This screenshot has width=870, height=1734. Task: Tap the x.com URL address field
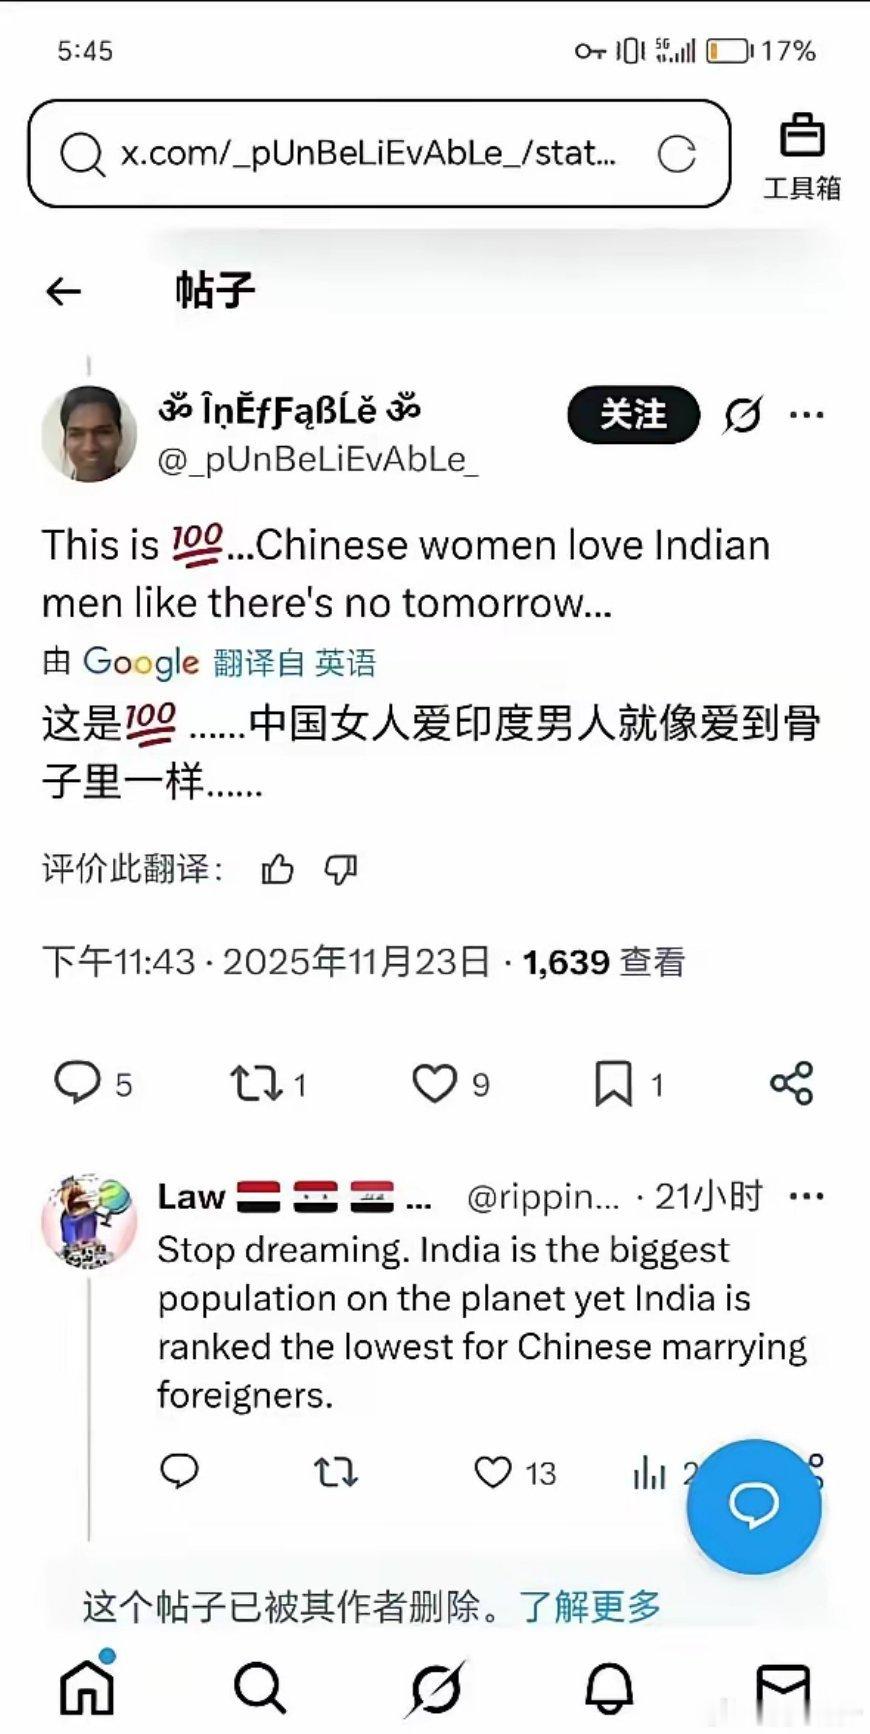(380, 153)
